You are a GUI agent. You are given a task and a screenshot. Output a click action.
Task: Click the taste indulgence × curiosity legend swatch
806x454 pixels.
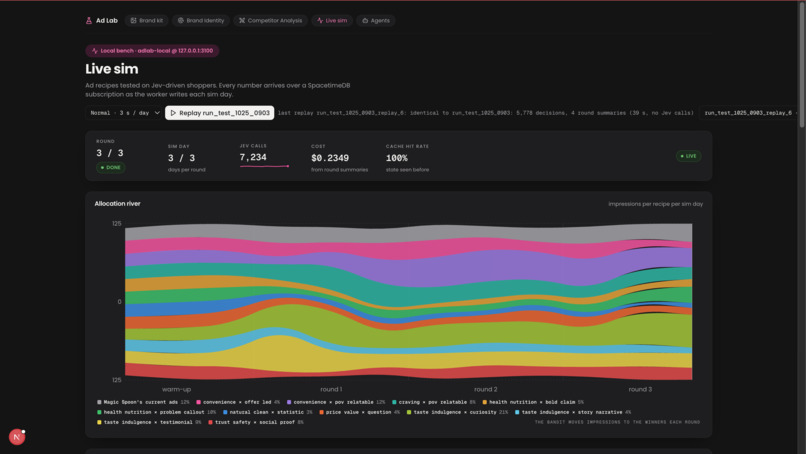[x=409, y=412]
